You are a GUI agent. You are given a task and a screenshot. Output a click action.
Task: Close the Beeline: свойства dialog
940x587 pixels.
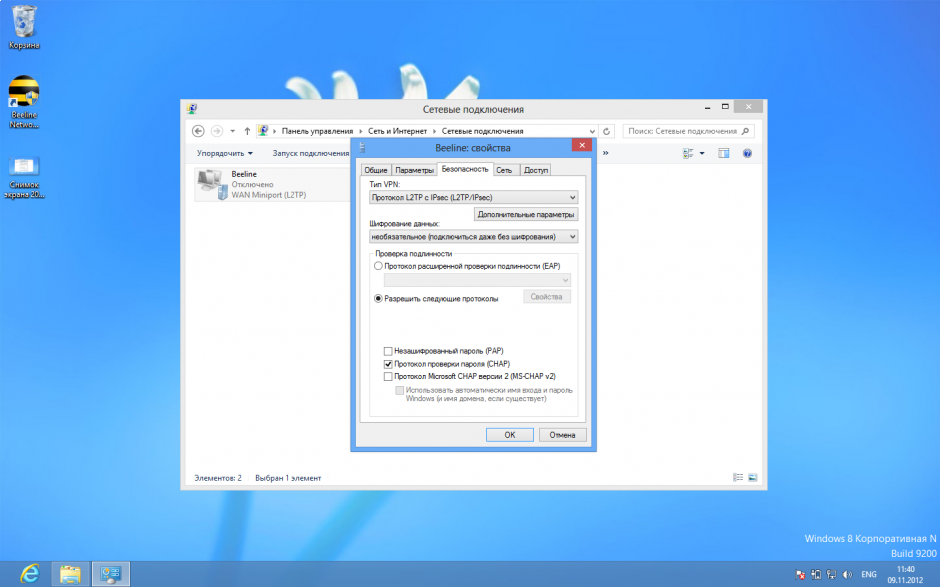point(582,145)
